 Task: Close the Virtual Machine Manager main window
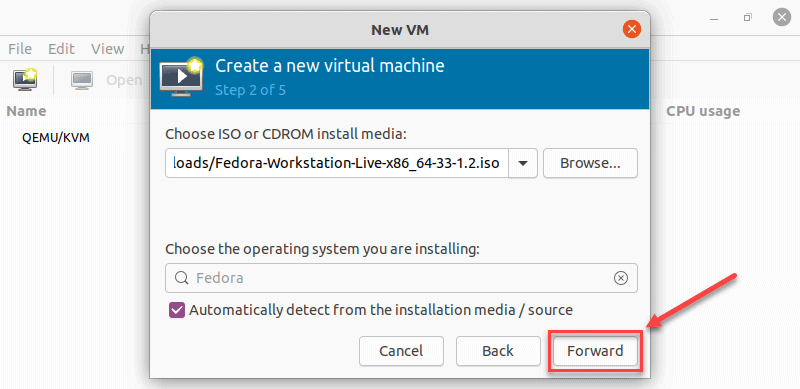pyautogui.click(x=782, y=17)
